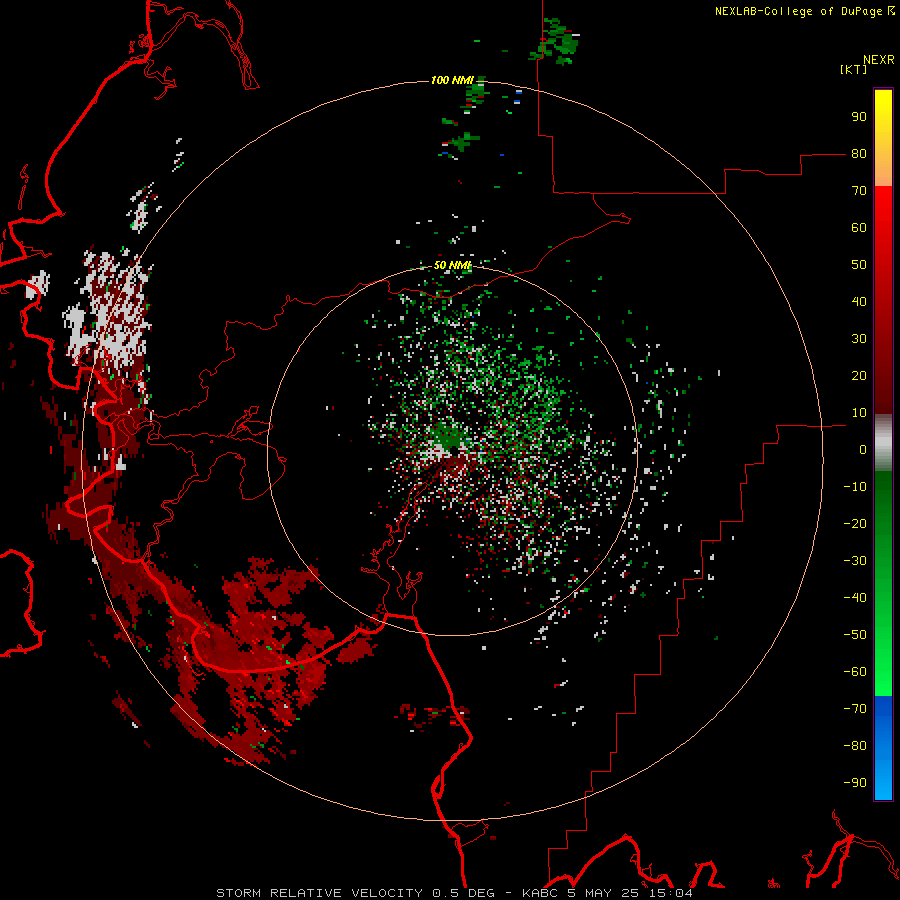This screenshot has width=900, height=900.
Task: Click the 40 value on velocity scale
Action: point(859,301)
